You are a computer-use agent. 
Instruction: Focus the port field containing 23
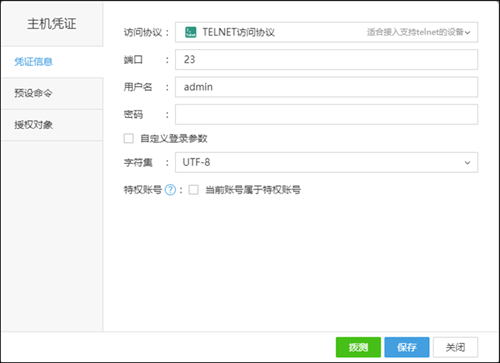pyautogui.click(x=326, y=60)
